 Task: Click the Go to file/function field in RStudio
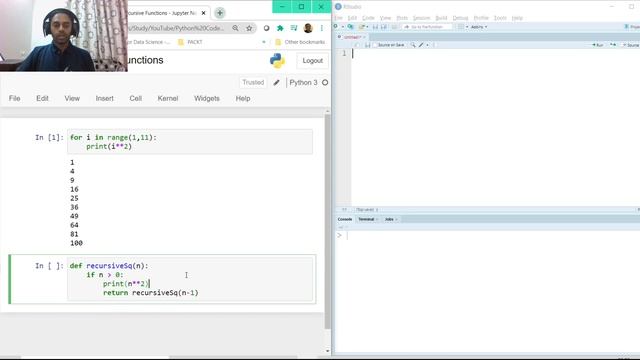(x=427, y=27)
